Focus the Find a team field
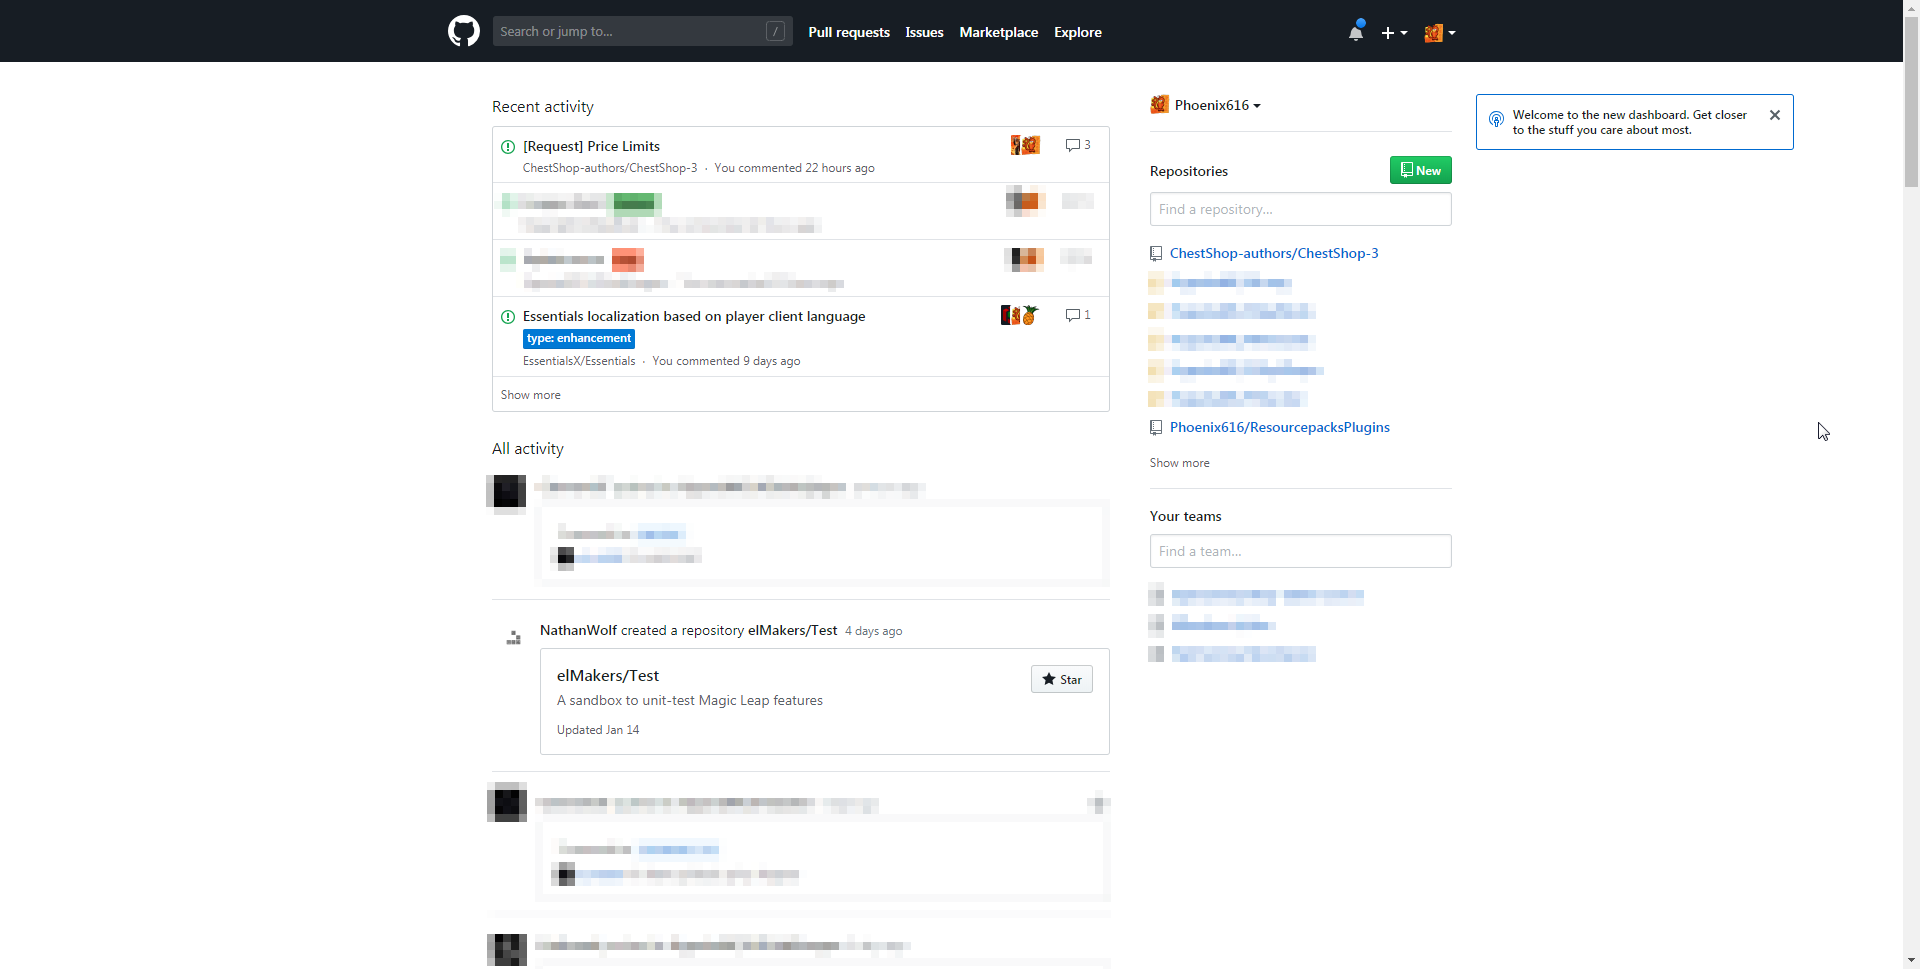 [x=1300, y=551]
